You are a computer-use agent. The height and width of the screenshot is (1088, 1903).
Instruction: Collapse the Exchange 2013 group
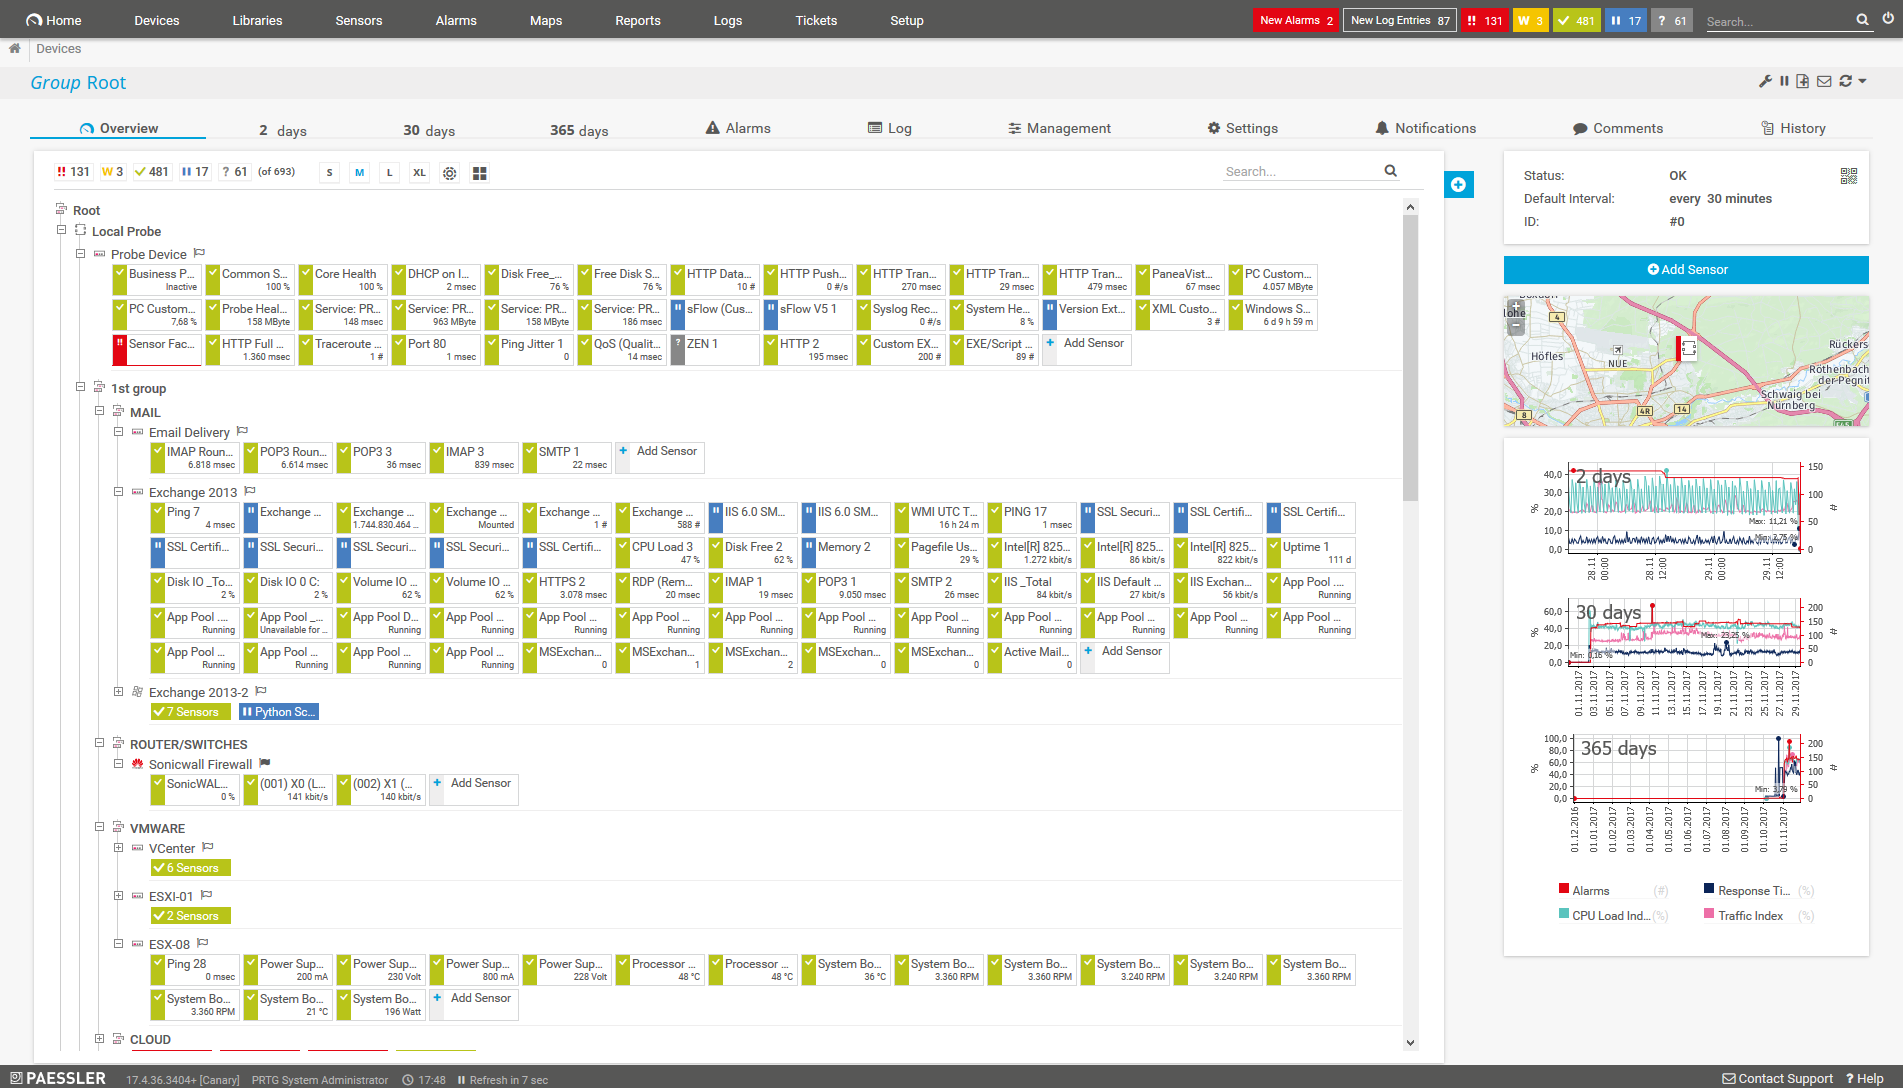click(x=118, y=492)
